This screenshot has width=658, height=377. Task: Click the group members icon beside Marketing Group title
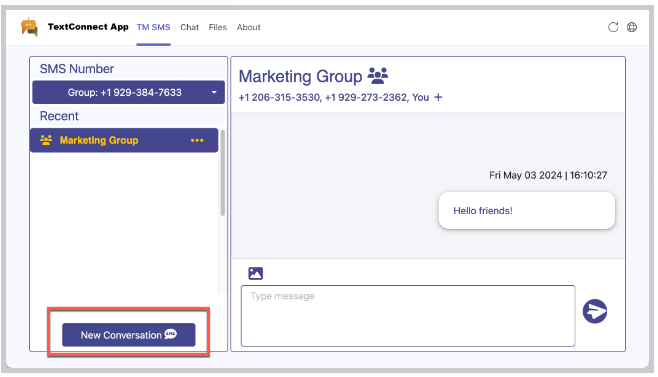pyautogui.click(x=378, y=76)
